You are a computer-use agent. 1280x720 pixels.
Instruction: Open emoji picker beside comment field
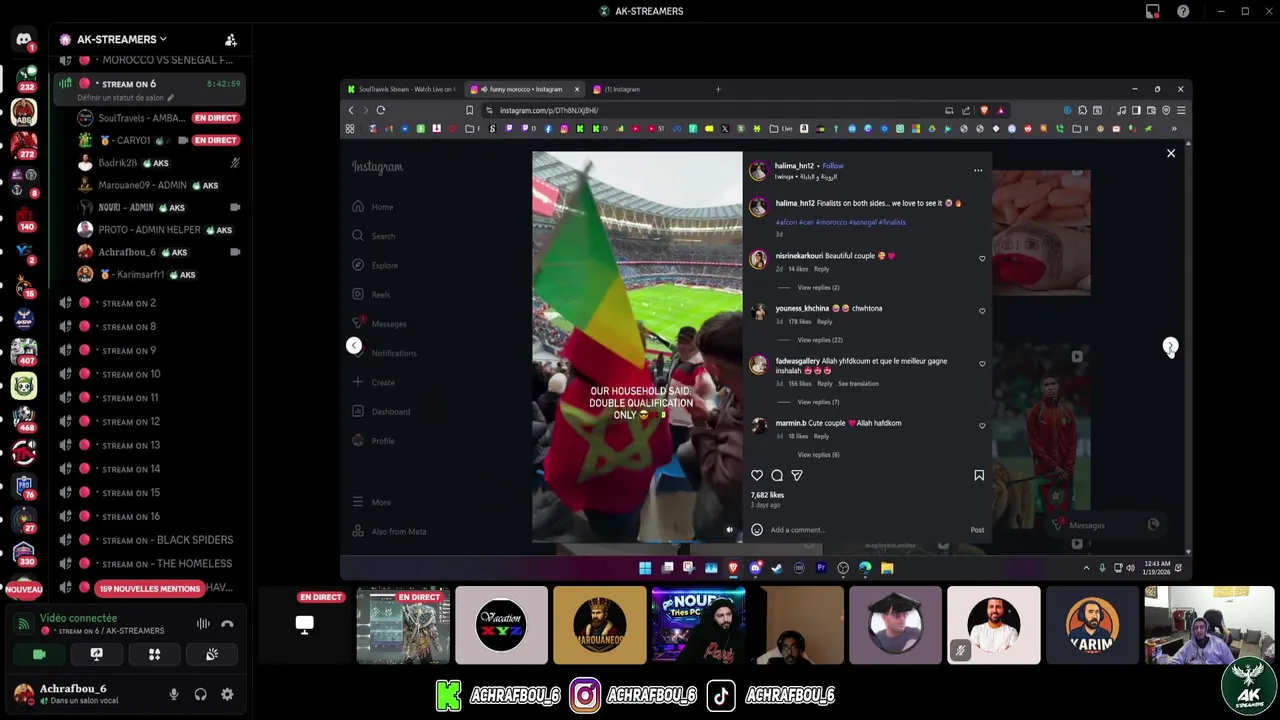click(757, 530)
